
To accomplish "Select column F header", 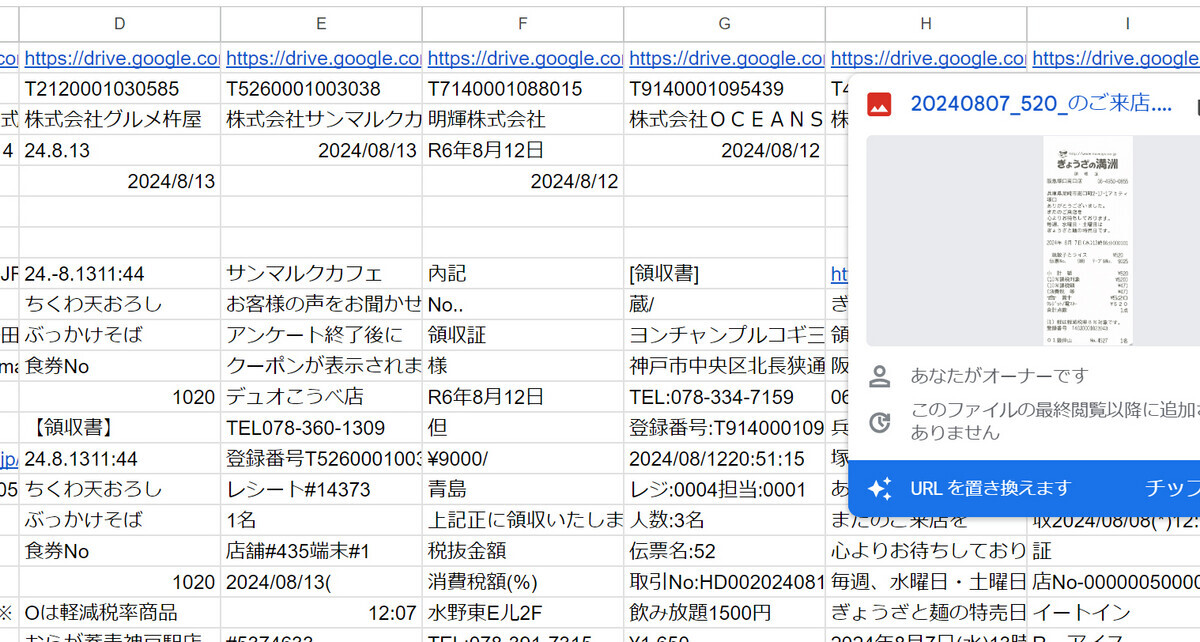I will point(523,23).
